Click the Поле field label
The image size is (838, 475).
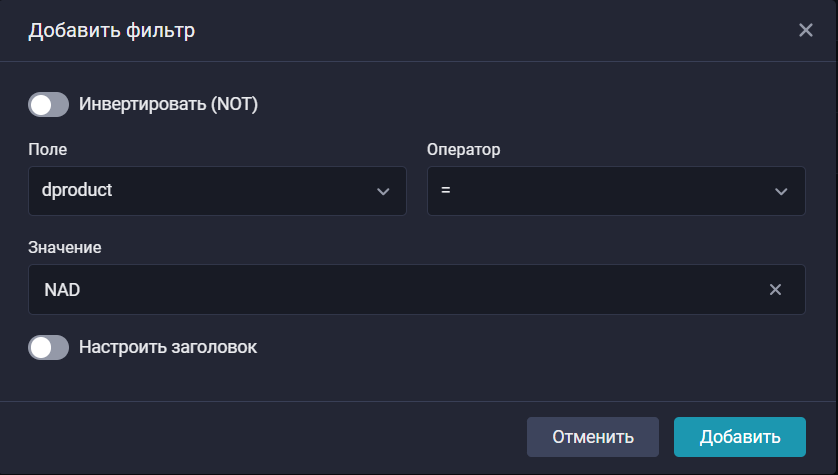(x=48, y=149)
